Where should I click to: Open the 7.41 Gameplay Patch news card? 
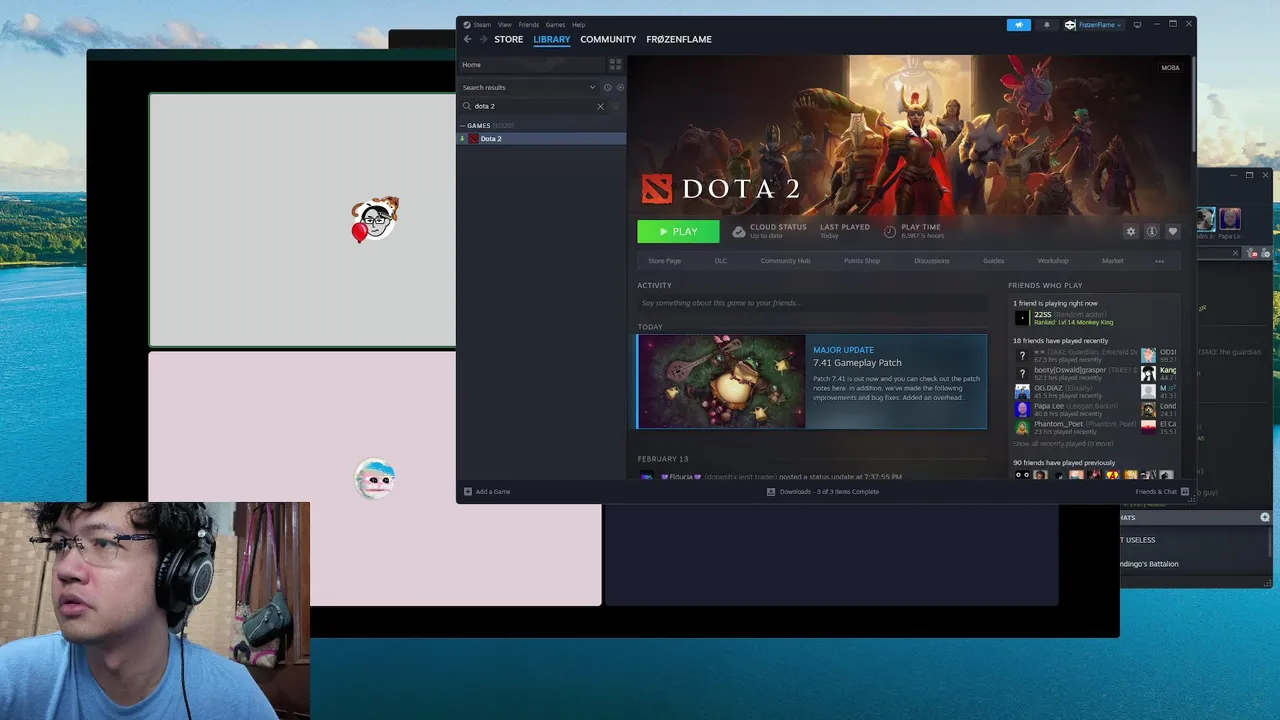coord(811,381)
